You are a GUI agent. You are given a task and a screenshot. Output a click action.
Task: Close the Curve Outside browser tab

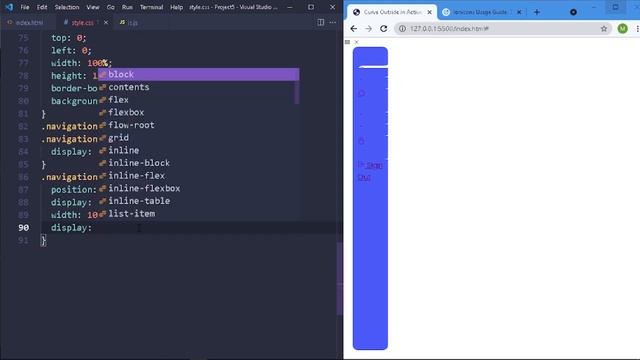coord(429,12)
